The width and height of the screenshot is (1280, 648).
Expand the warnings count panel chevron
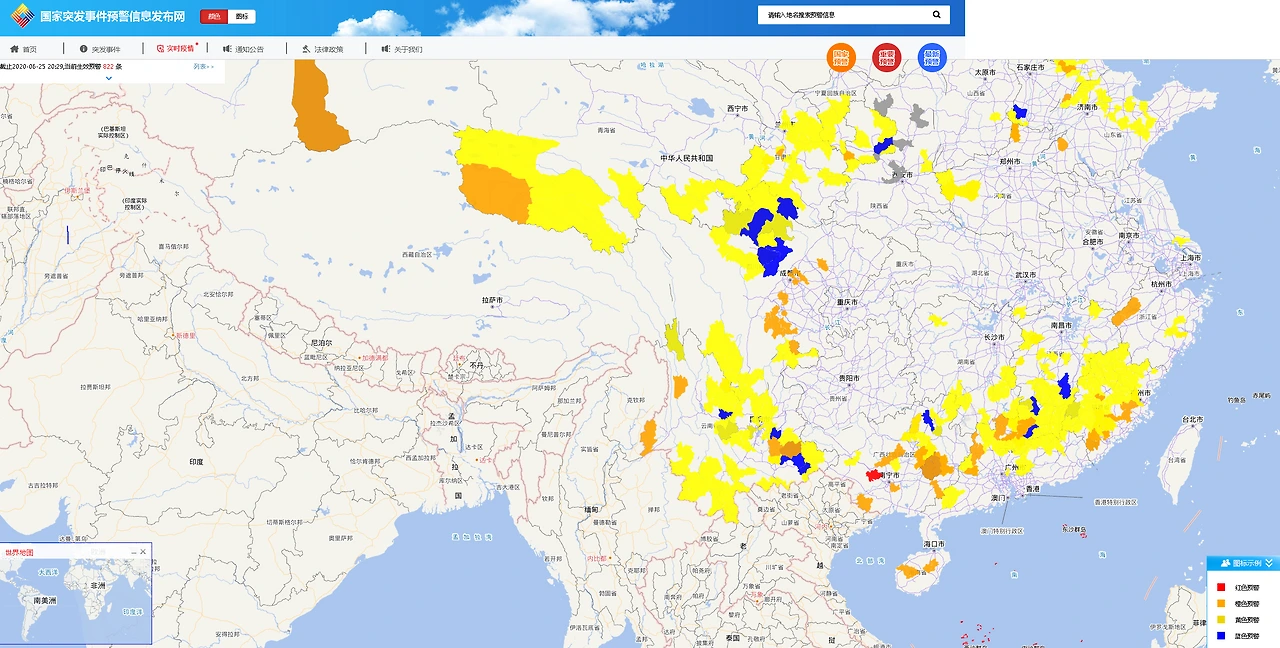(x=109, y=77)
